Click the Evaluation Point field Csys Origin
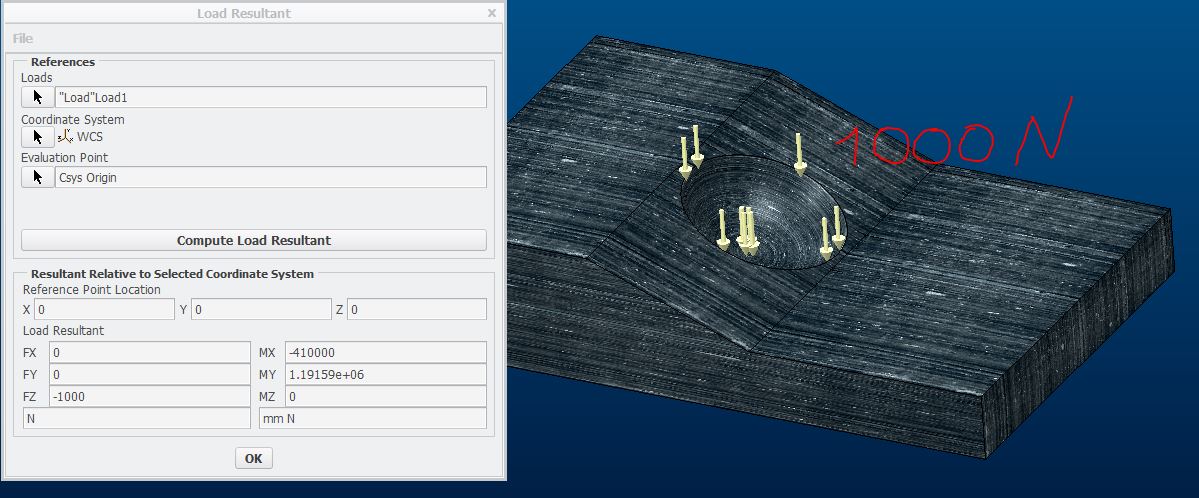 [x=271, y=177]
